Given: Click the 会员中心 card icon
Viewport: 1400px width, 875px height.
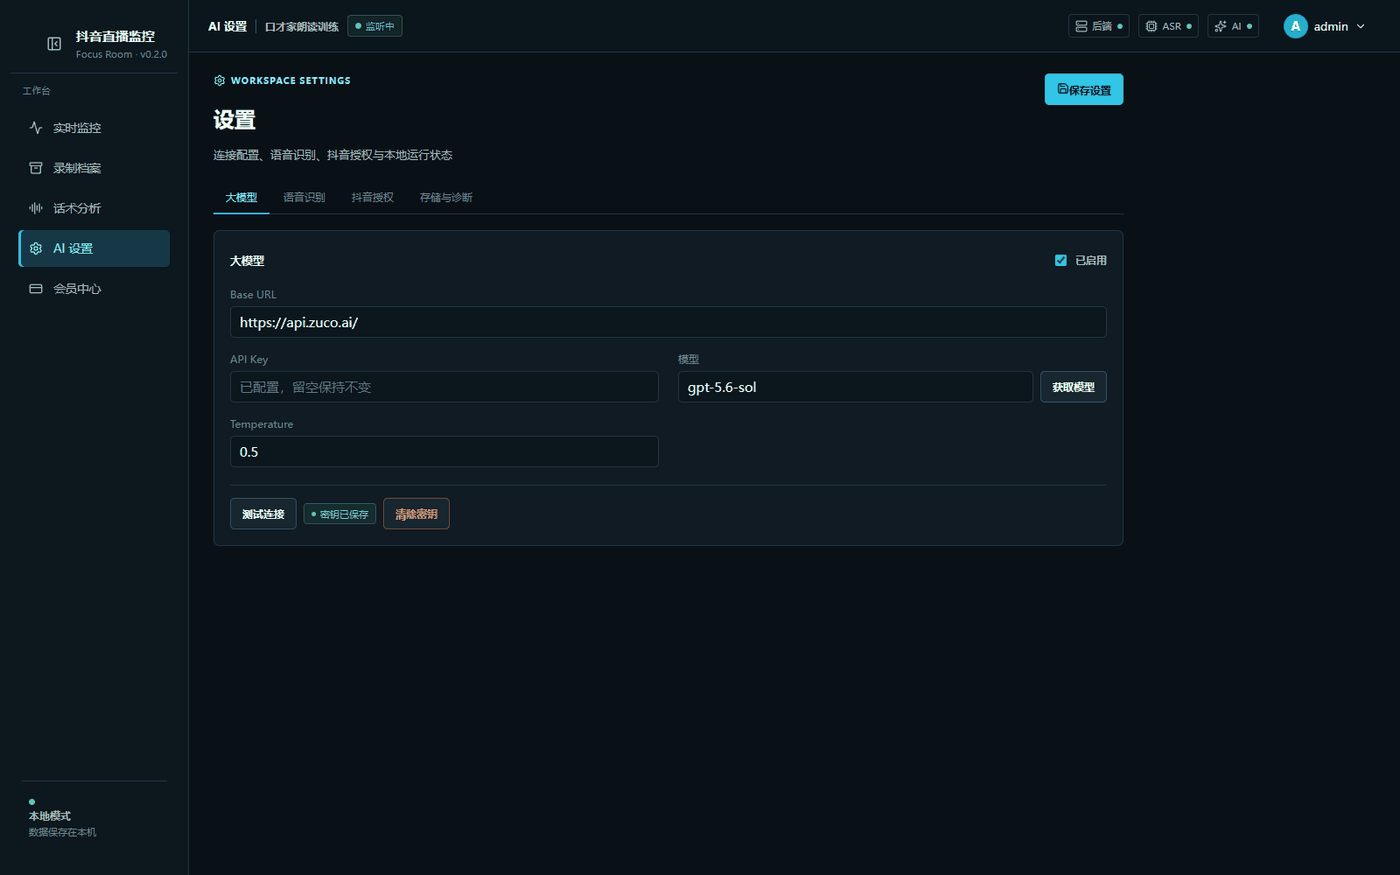Looking at the screenshot, I should click(x=36, y=288).
